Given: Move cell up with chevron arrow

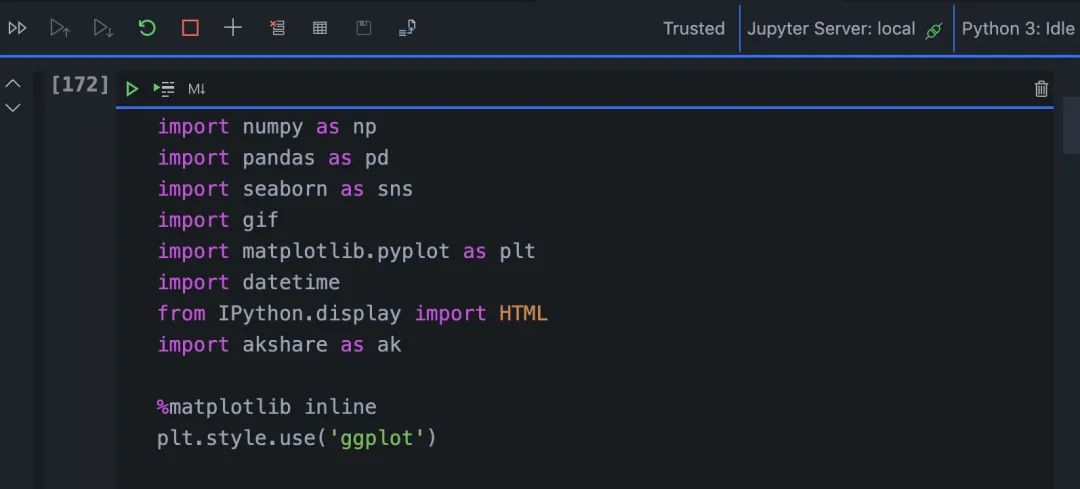Looking at the screenshot, I should [13, 84].
